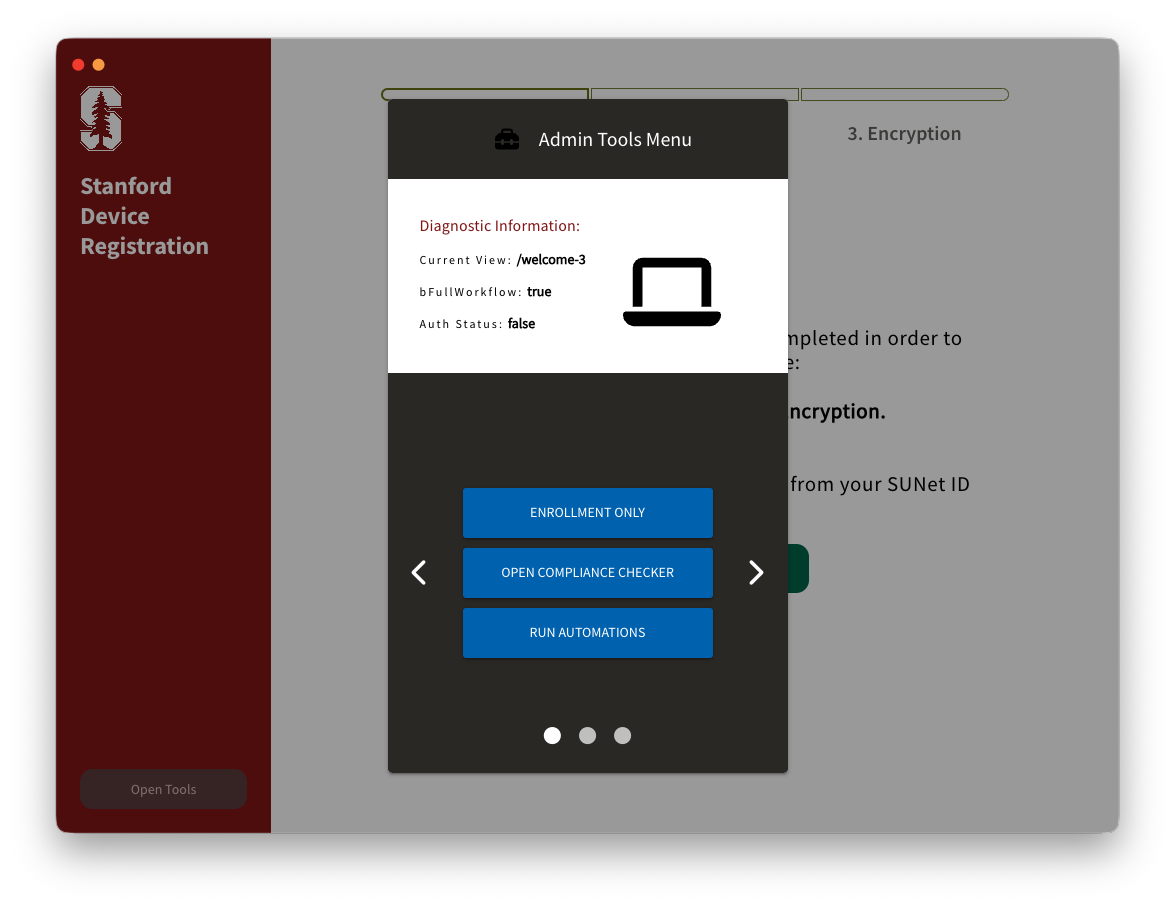
Task: Click the Admin Tools Menu title
Action: pos(614,140)
